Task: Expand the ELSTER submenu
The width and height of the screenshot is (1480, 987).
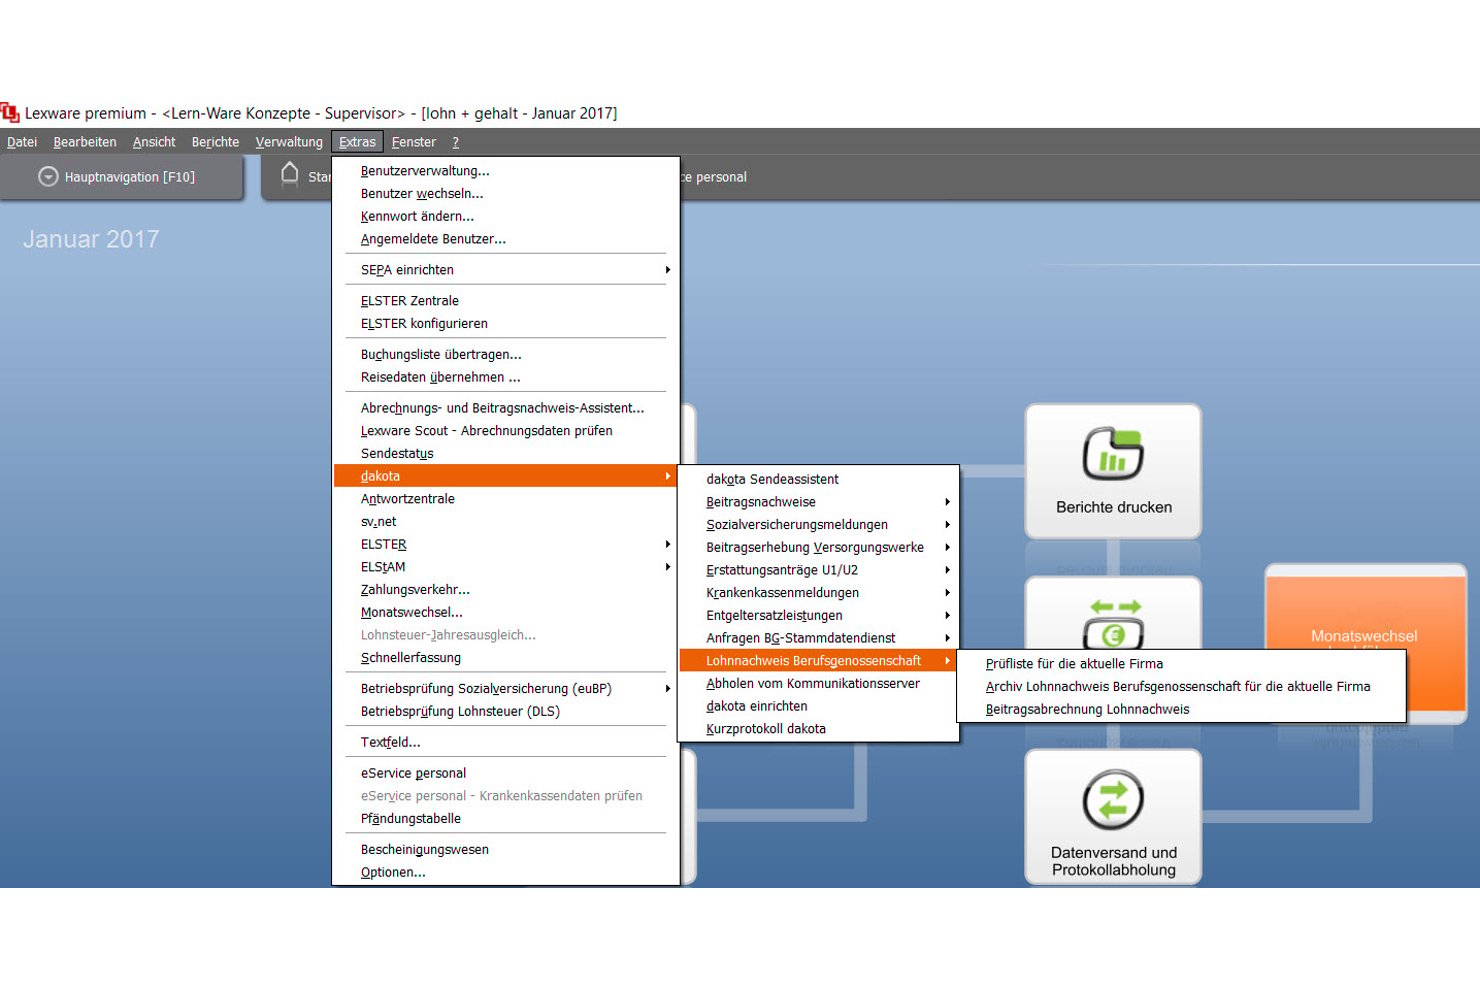Action: pyautogui.click(x=506, y=545)
